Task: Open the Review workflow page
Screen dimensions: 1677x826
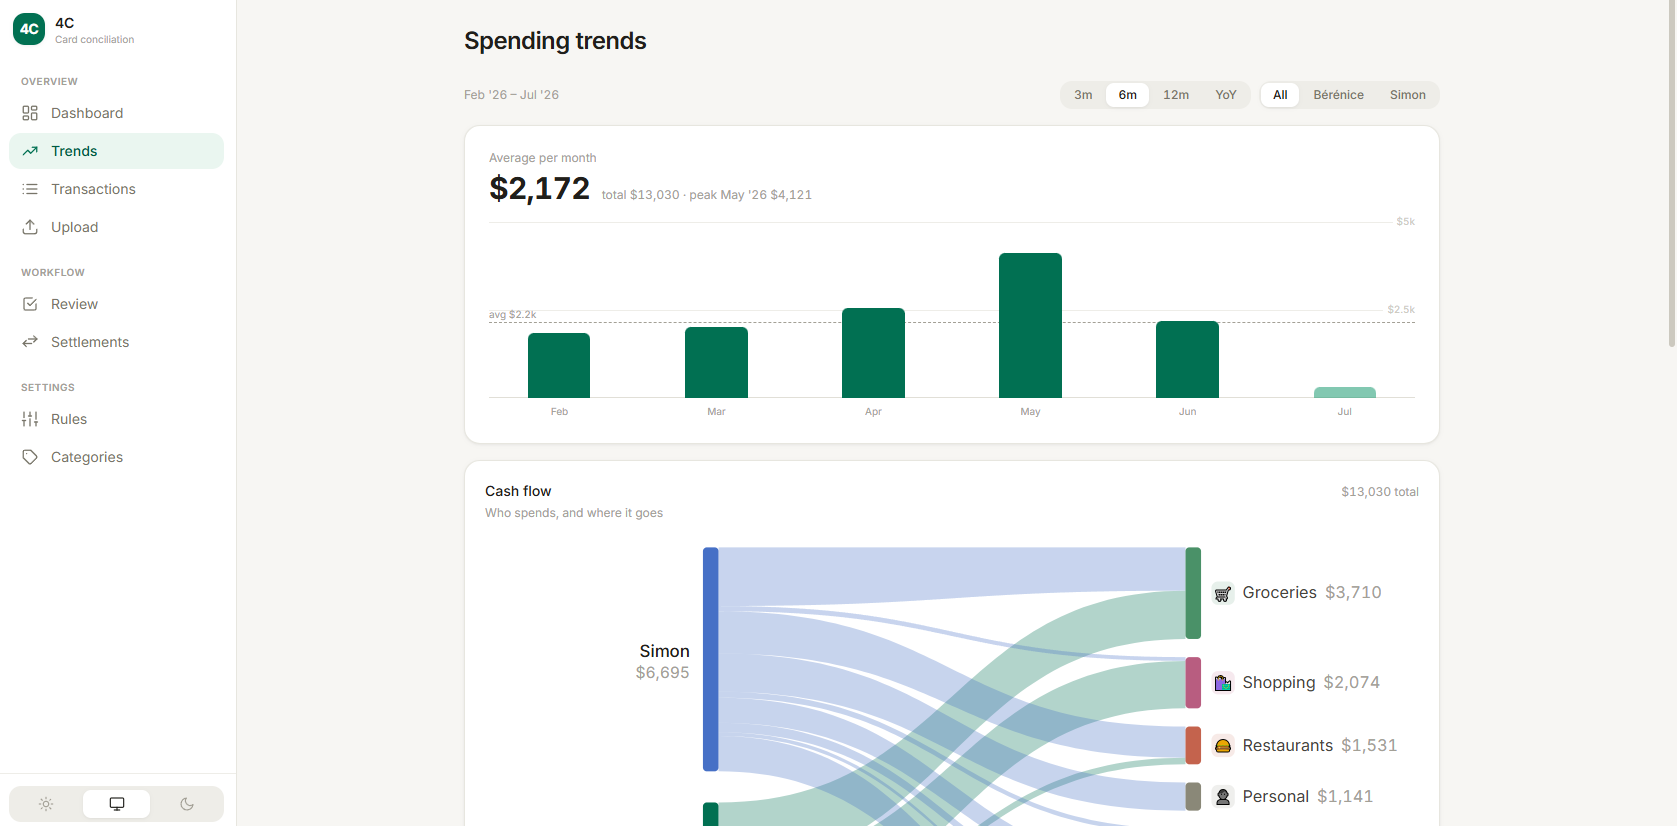Action: (116, 304)
